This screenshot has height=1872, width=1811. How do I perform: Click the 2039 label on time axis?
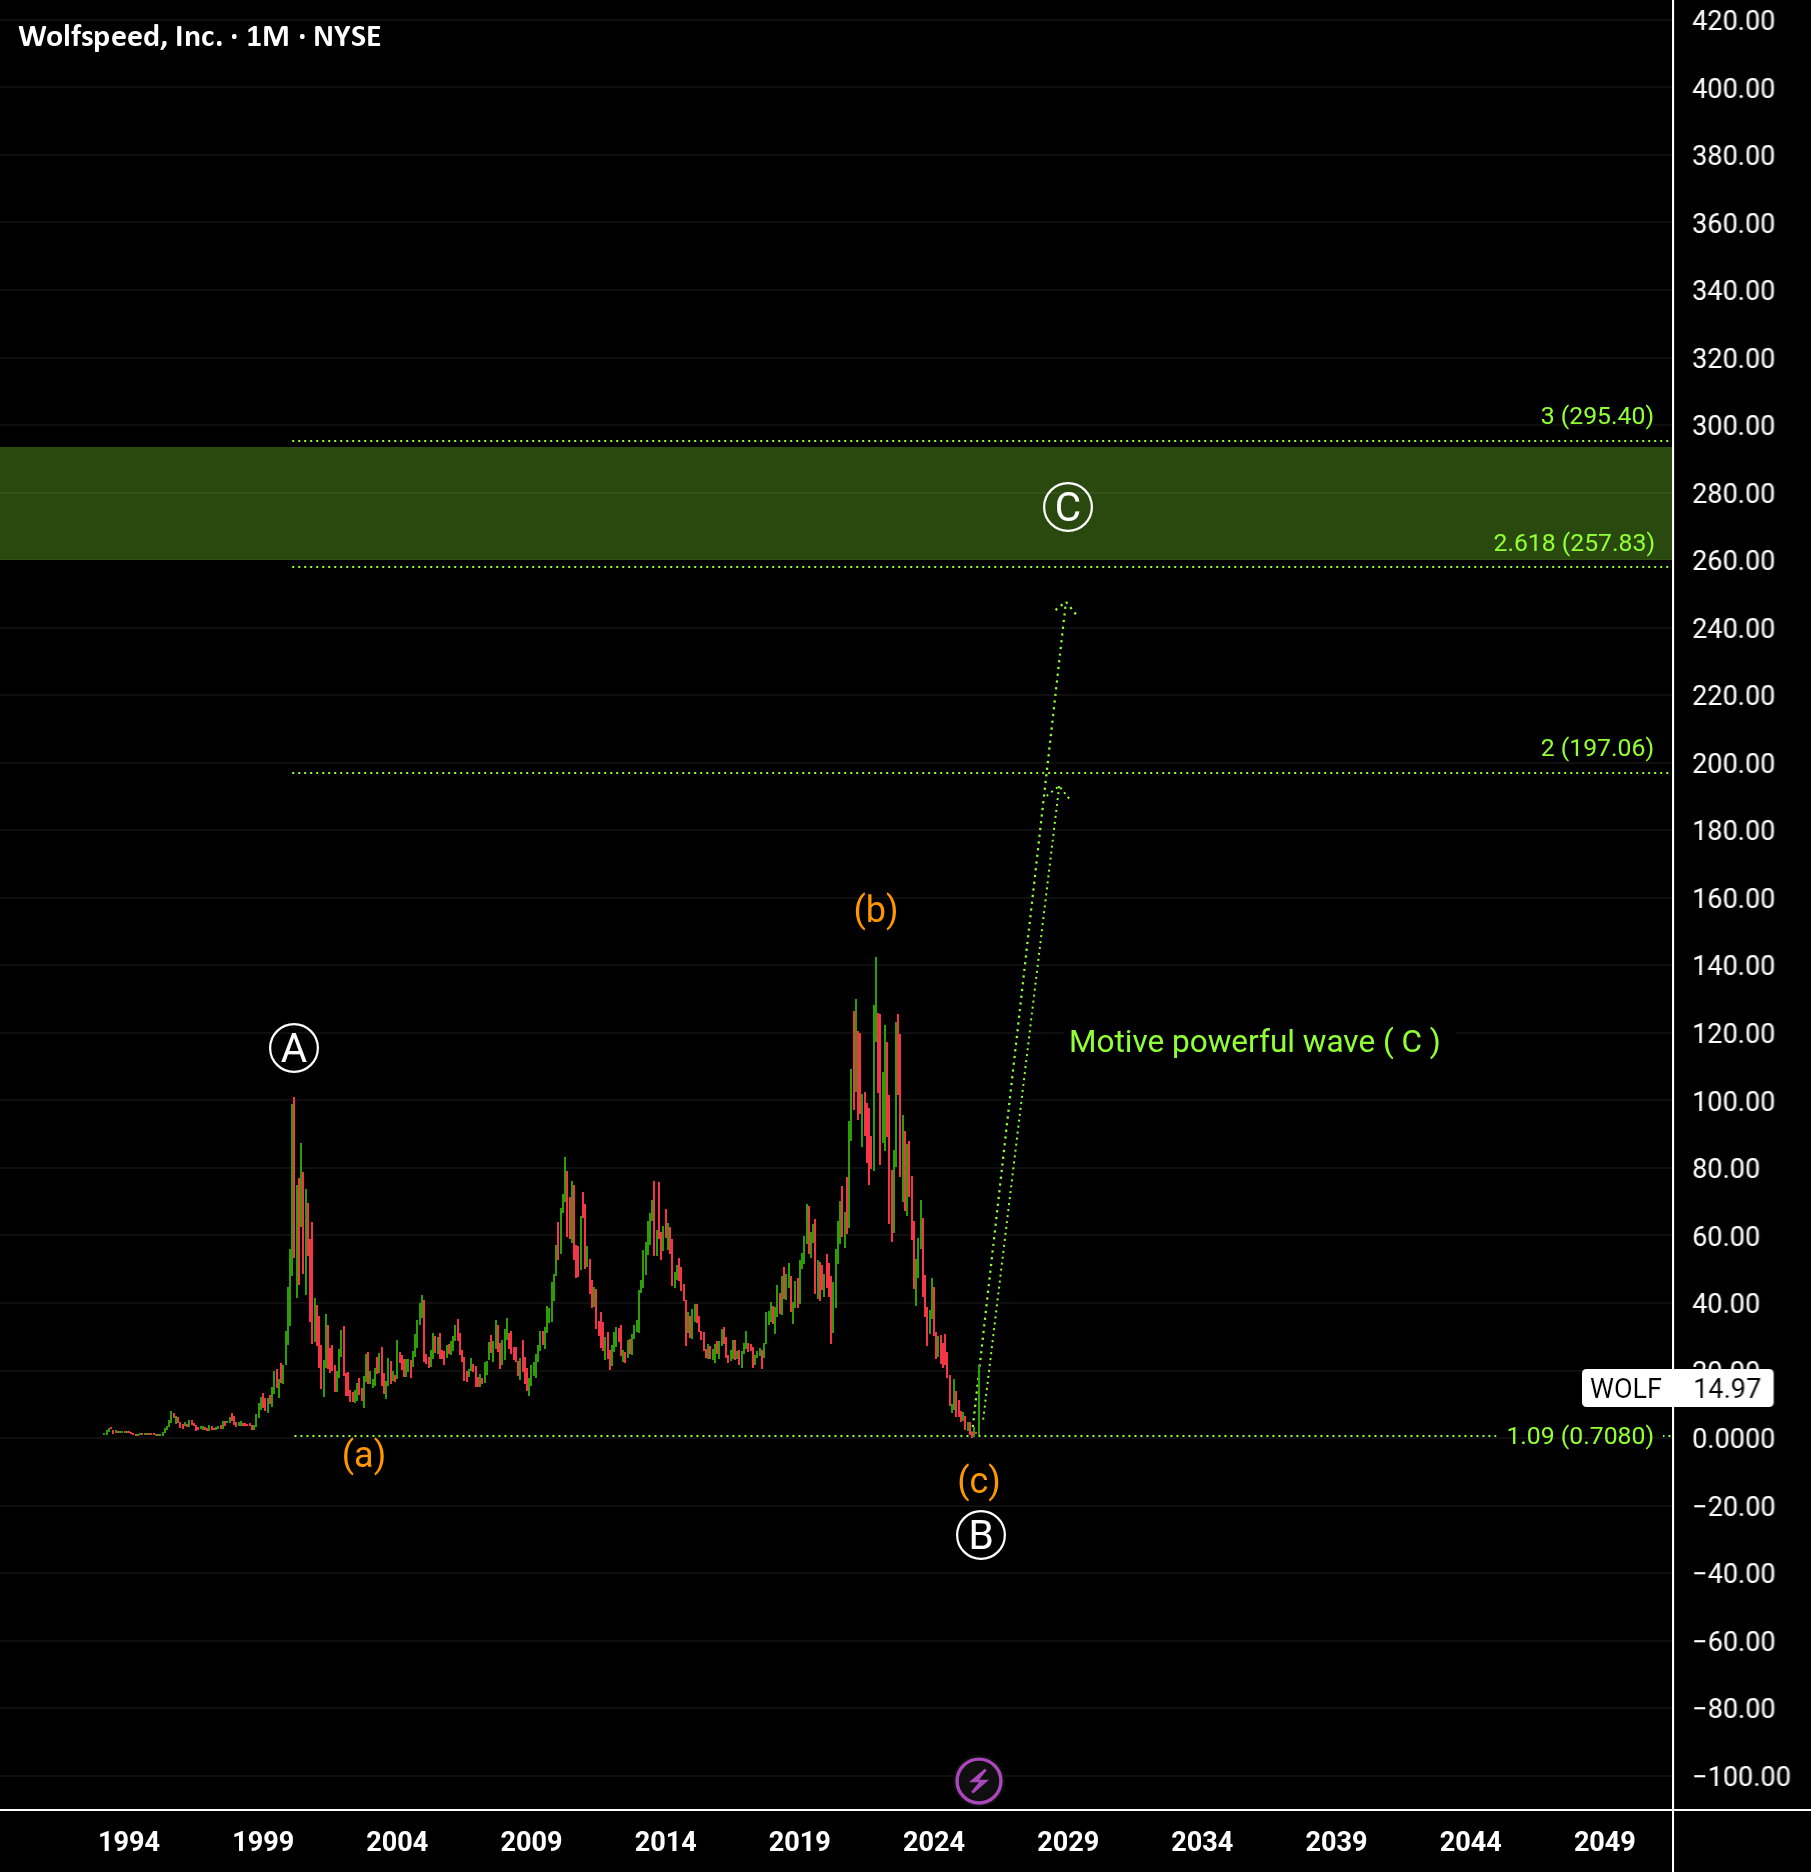[x=1336, y=1841]
